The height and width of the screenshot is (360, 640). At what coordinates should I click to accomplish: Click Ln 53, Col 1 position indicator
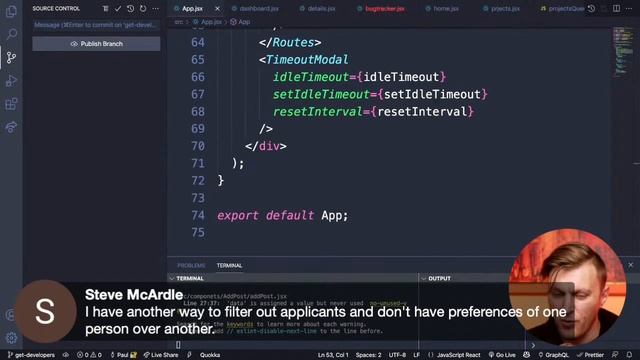click(x=333, y=355)
